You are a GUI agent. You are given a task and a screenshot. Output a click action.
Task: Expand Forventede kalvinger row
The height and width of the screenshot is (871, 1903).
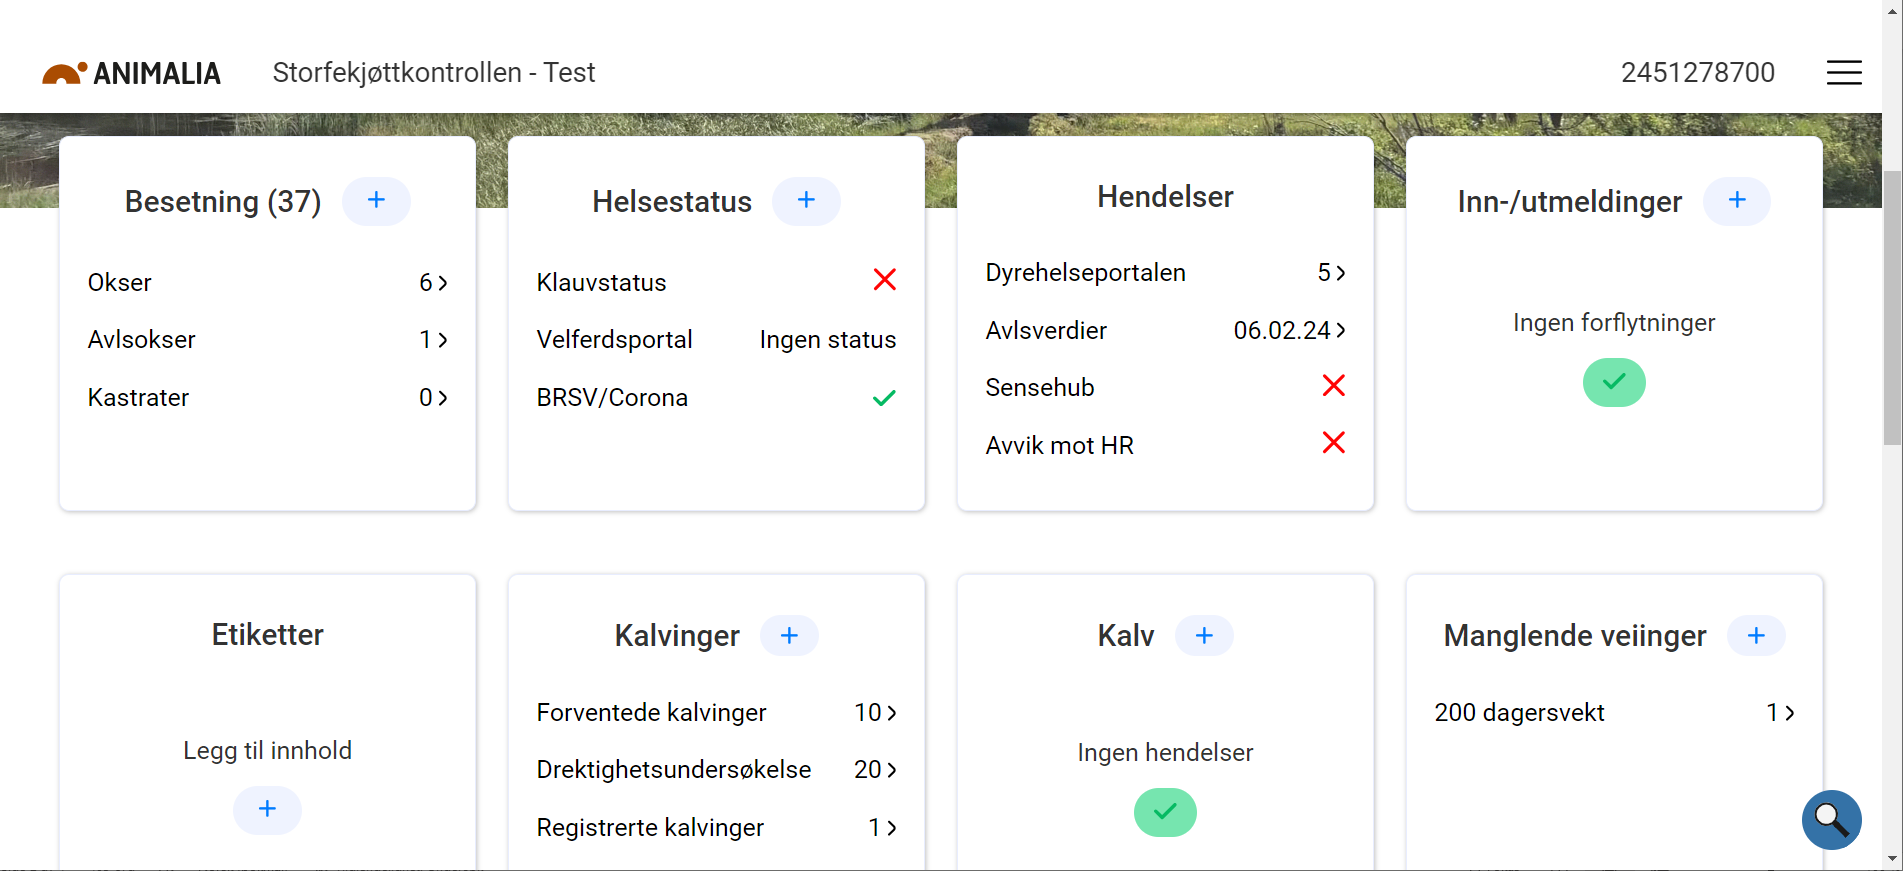891,713
